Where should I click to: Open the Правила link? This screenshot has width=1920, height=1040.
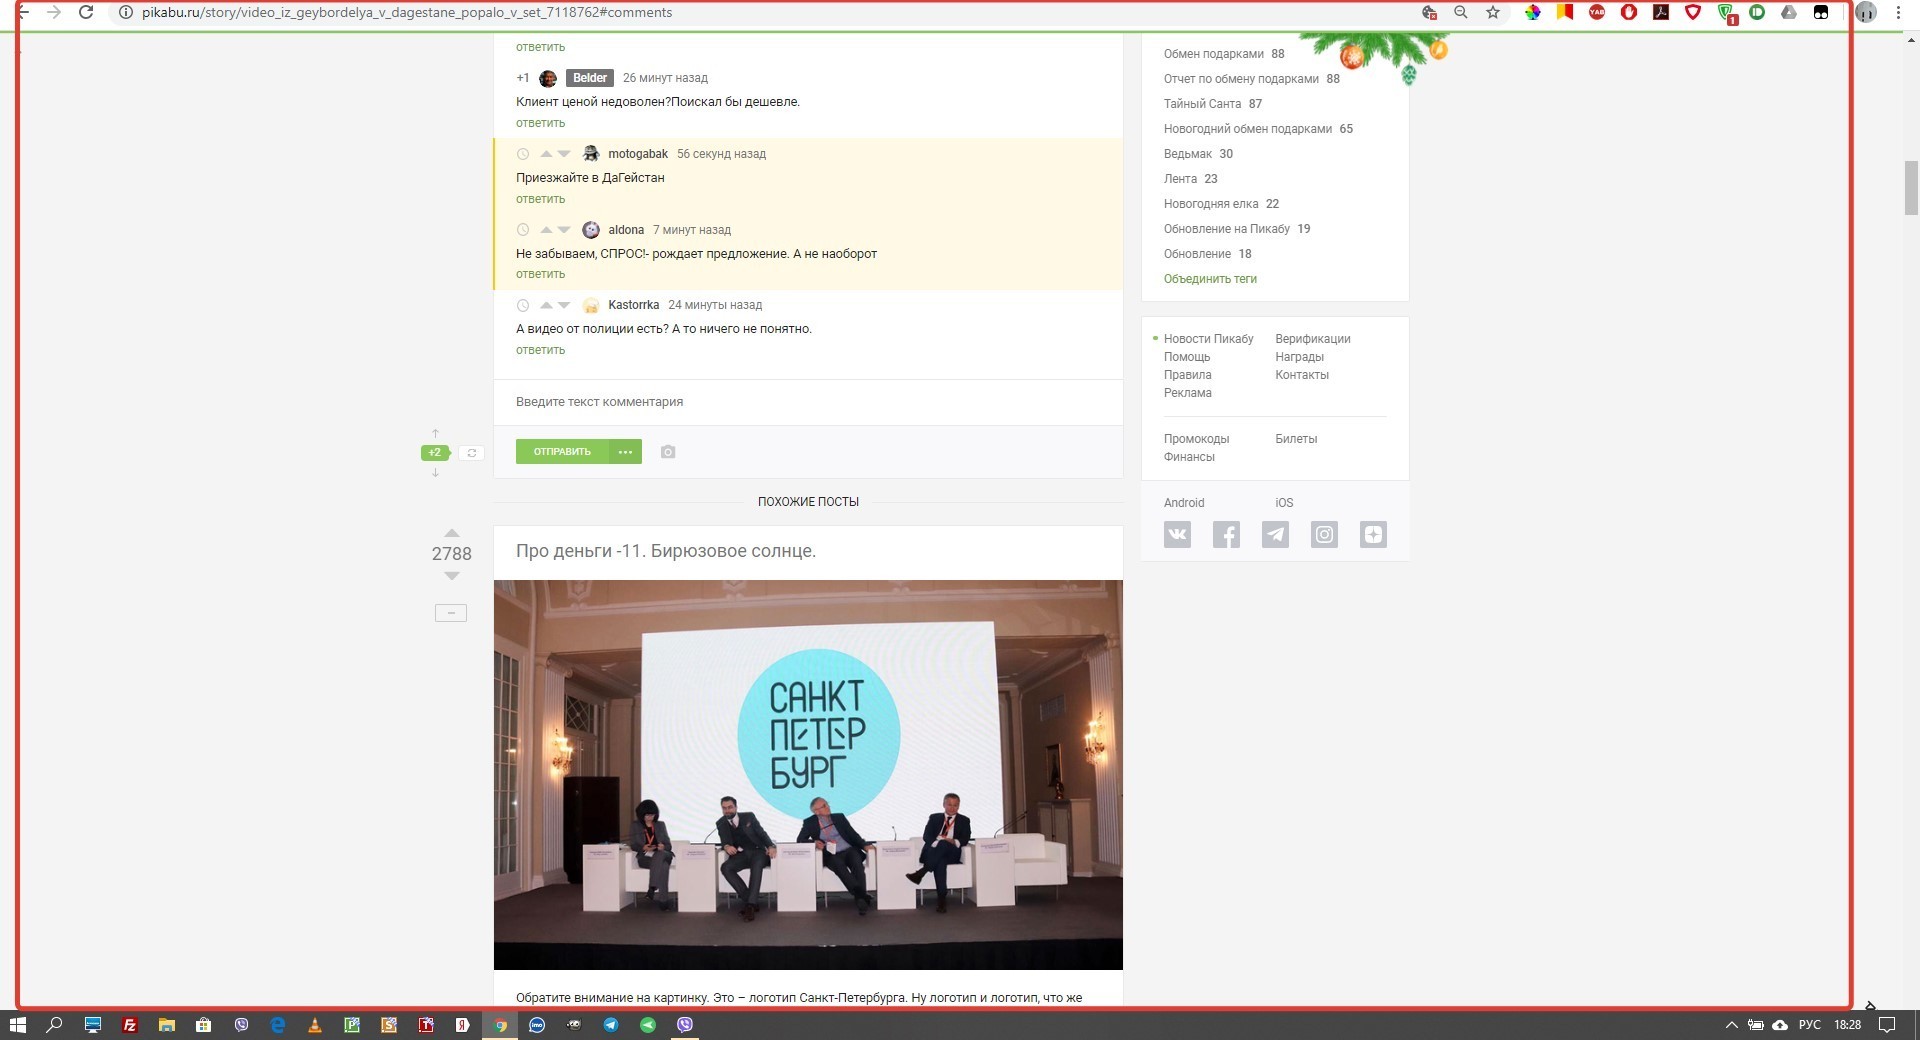(1187, 375)
